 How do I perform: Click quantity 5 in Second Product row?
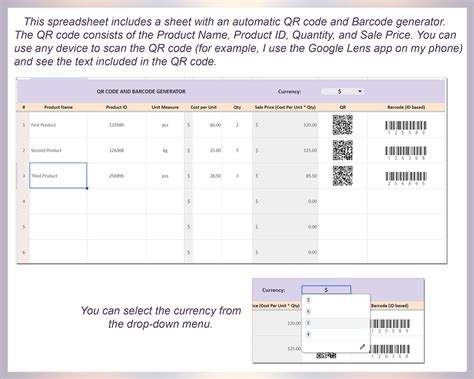pos(237,150)
